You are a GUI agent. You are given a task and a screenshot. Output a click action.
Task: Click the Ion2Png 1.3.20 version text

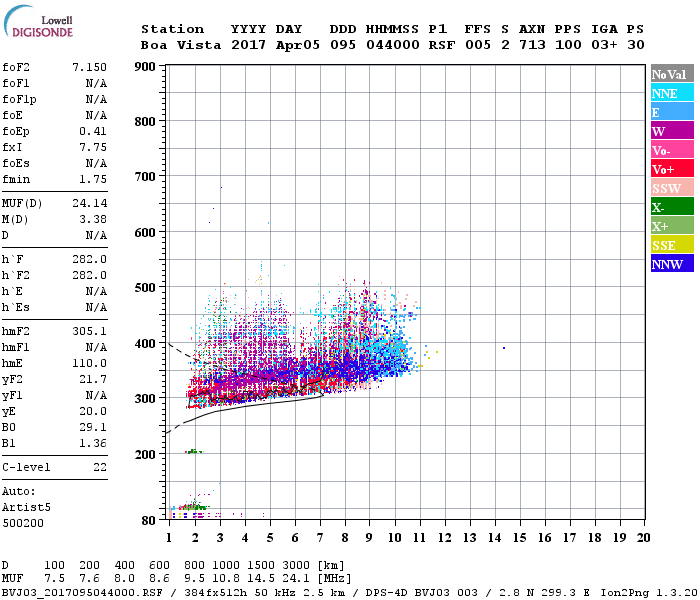point(649,593)
